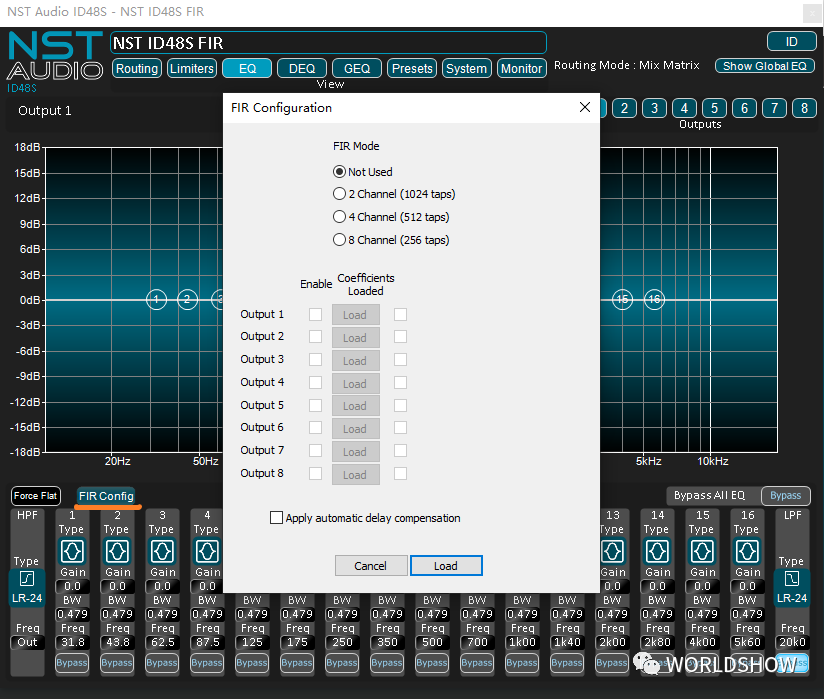Click the 250 frequency field
The width and height of the screenshot is (824, 699).
(342, 642)
